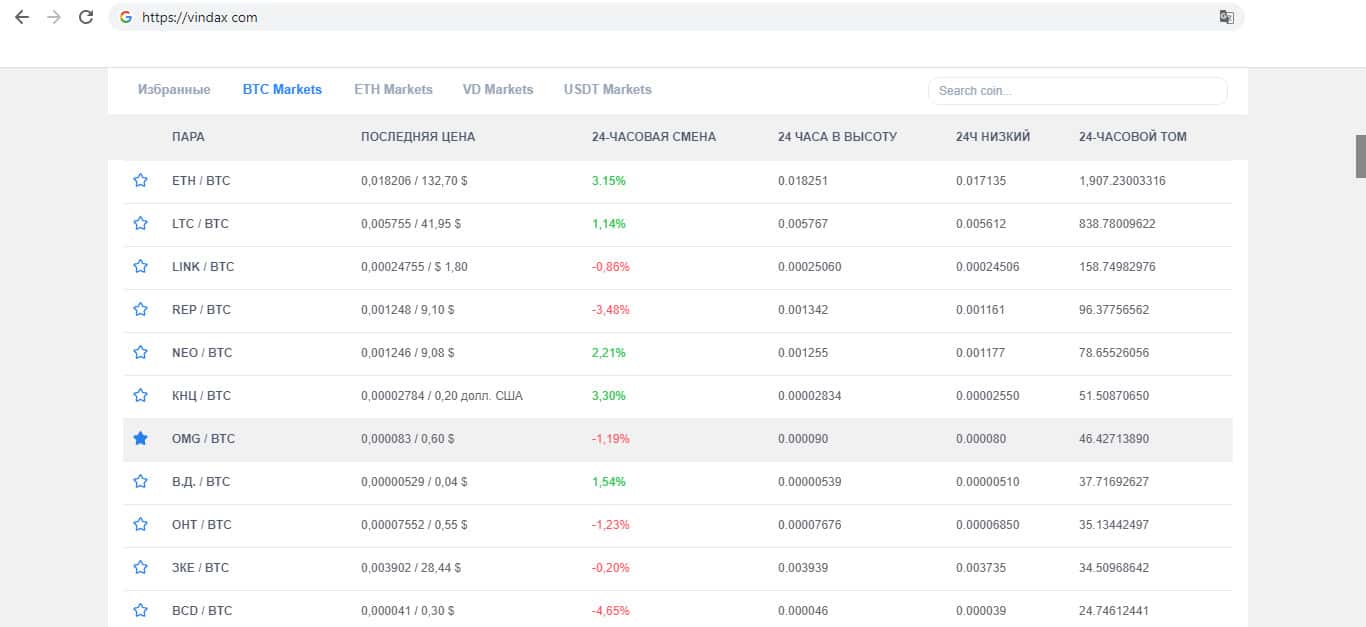The image size is (1366, 627).
Task: Select the VD Markets tab
Action: click(x=497, y=90)
